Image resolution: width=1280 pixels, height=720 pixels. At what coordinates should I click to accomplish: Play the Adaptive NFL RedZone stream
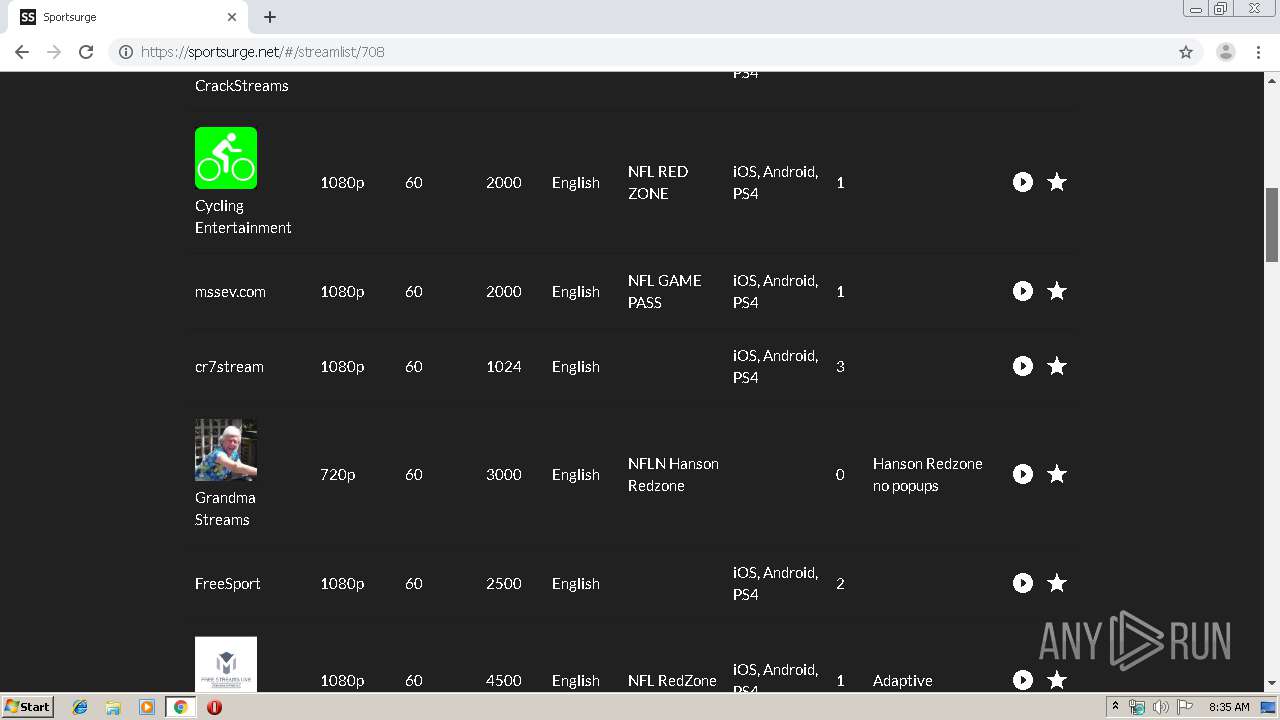[x=1022, y=680]
